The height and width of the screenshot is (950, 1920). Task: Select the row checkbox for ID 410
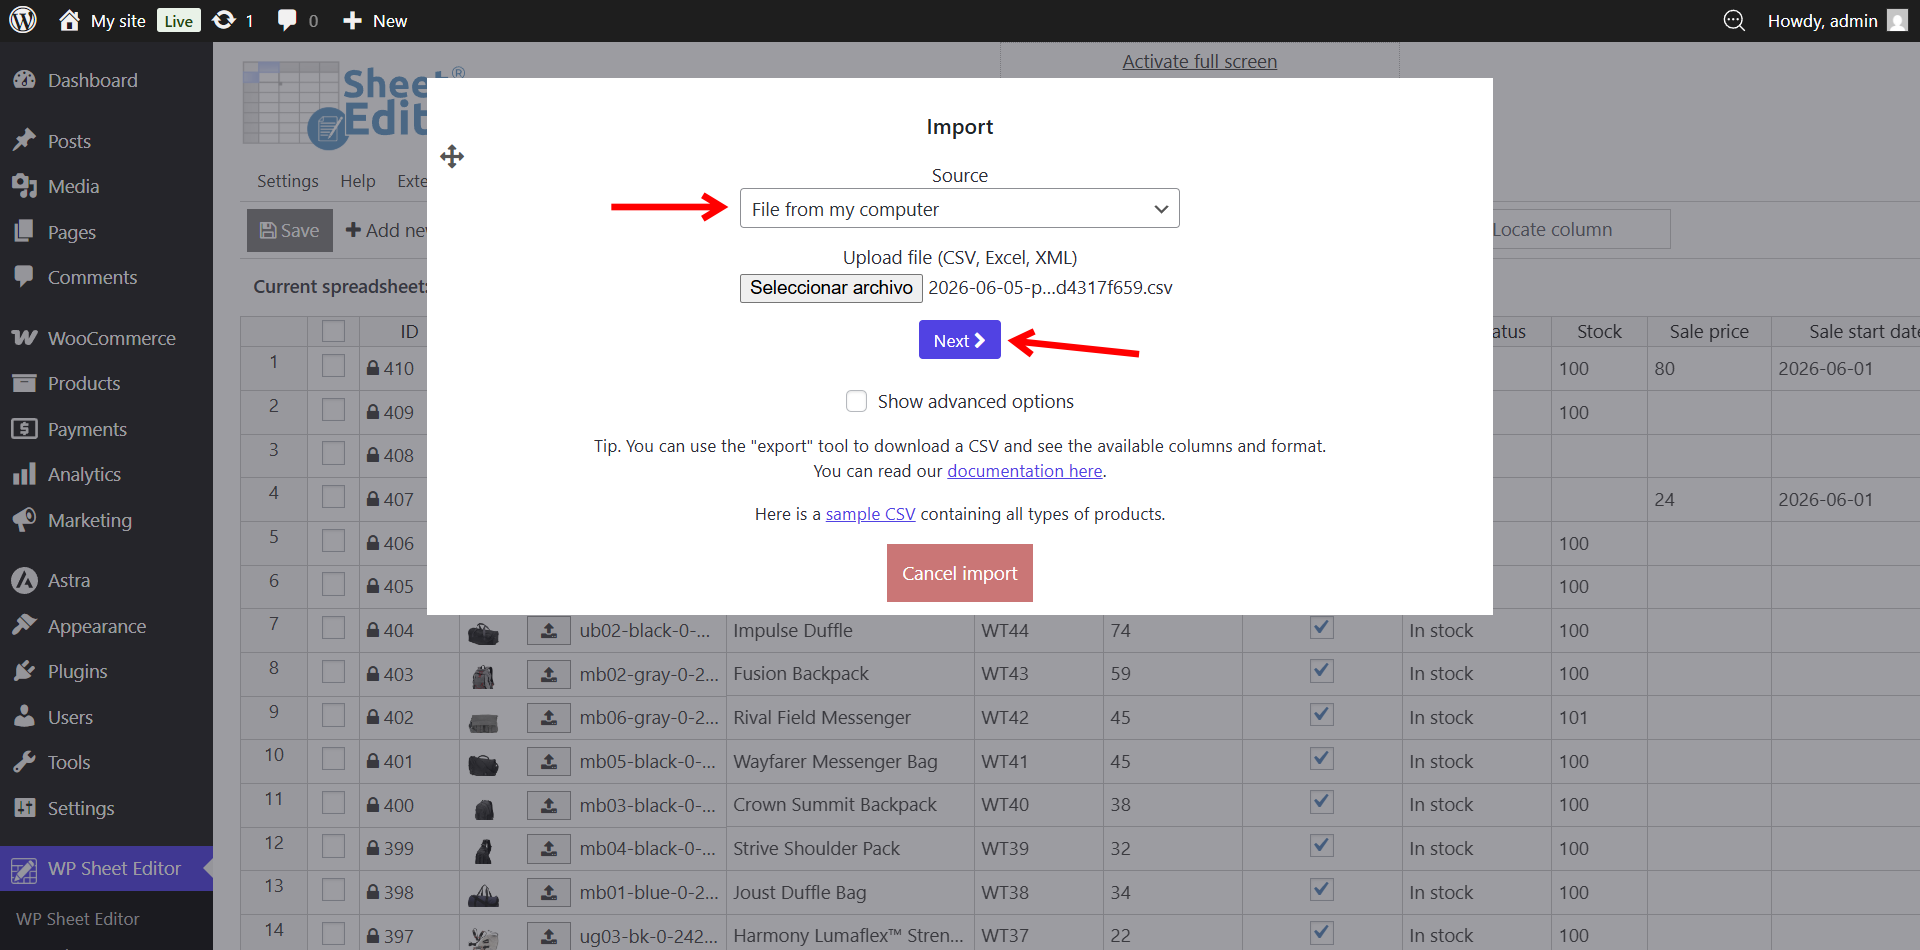point(333,366)
